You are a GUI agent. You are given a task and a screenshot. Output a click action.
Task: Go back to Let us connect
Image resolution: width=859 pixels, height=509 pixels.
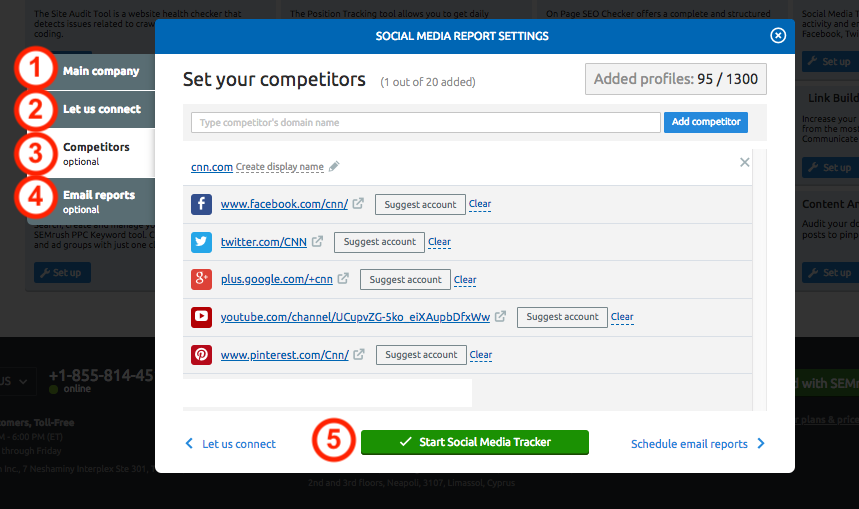(x=231, y=444)
